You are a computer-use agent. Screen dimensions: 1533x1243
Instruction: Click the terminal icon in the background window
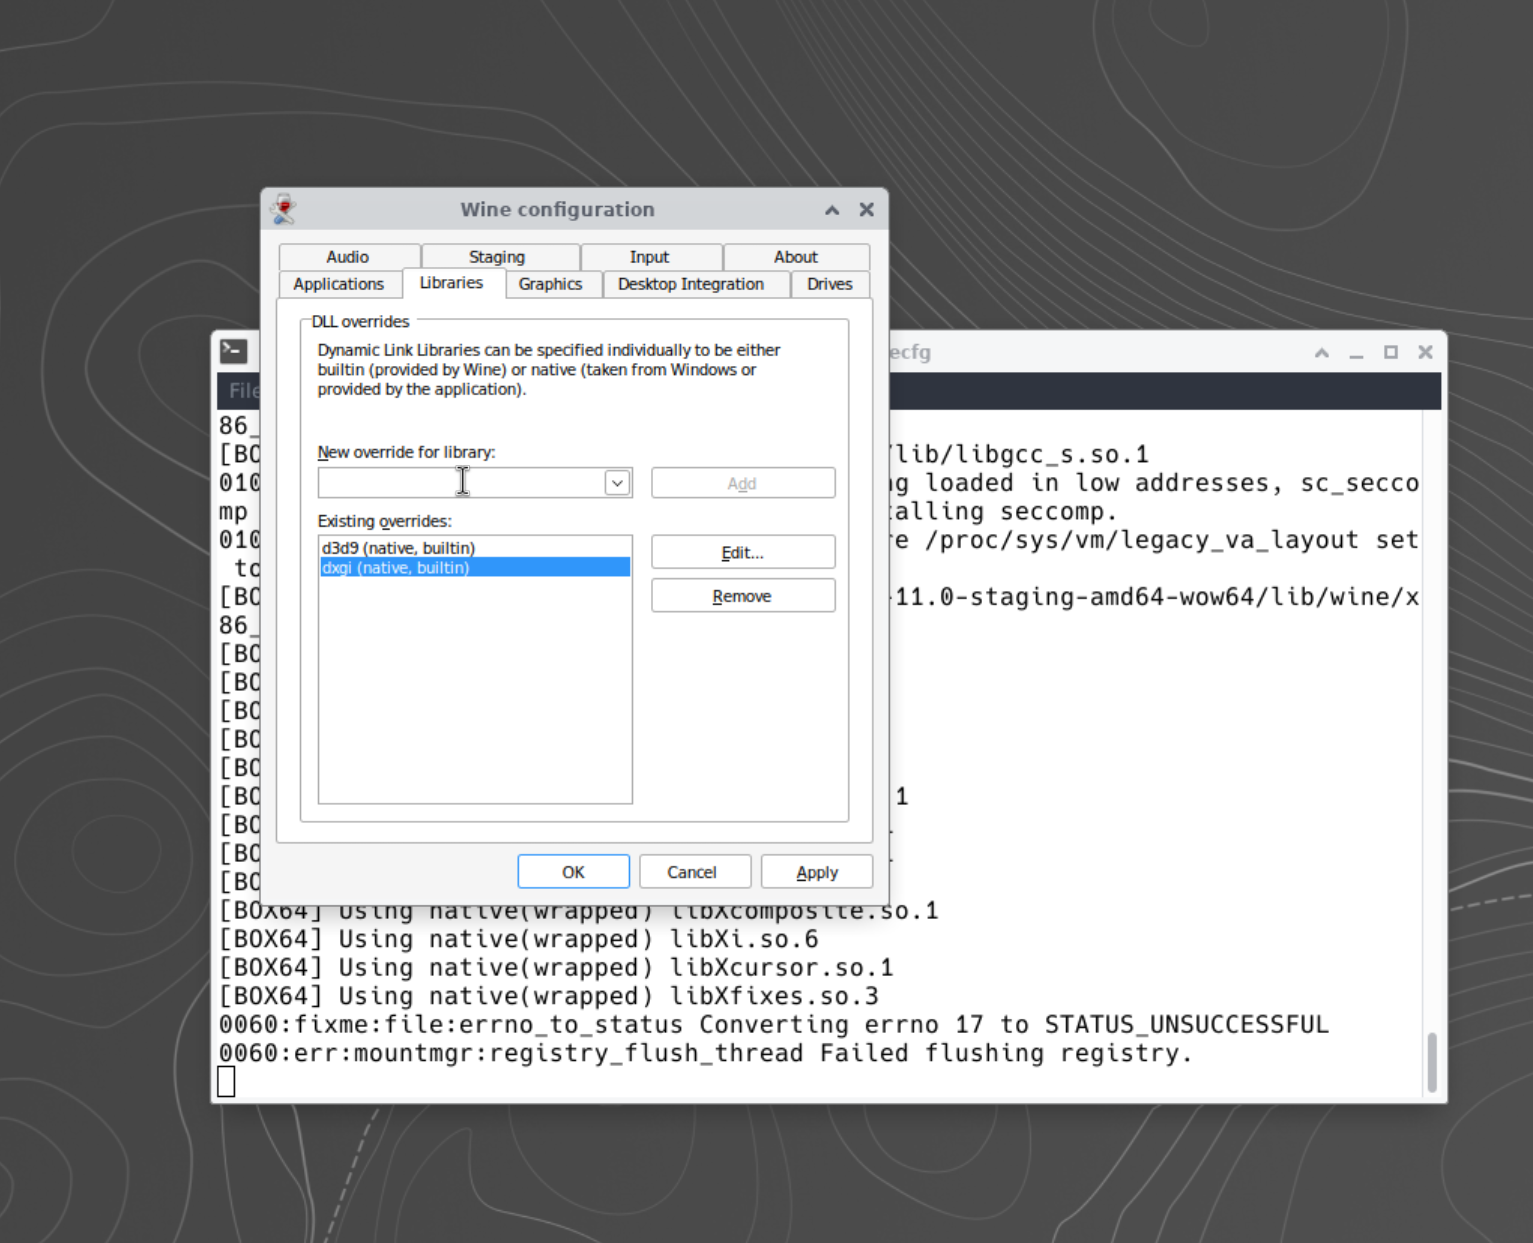[234, 351]
